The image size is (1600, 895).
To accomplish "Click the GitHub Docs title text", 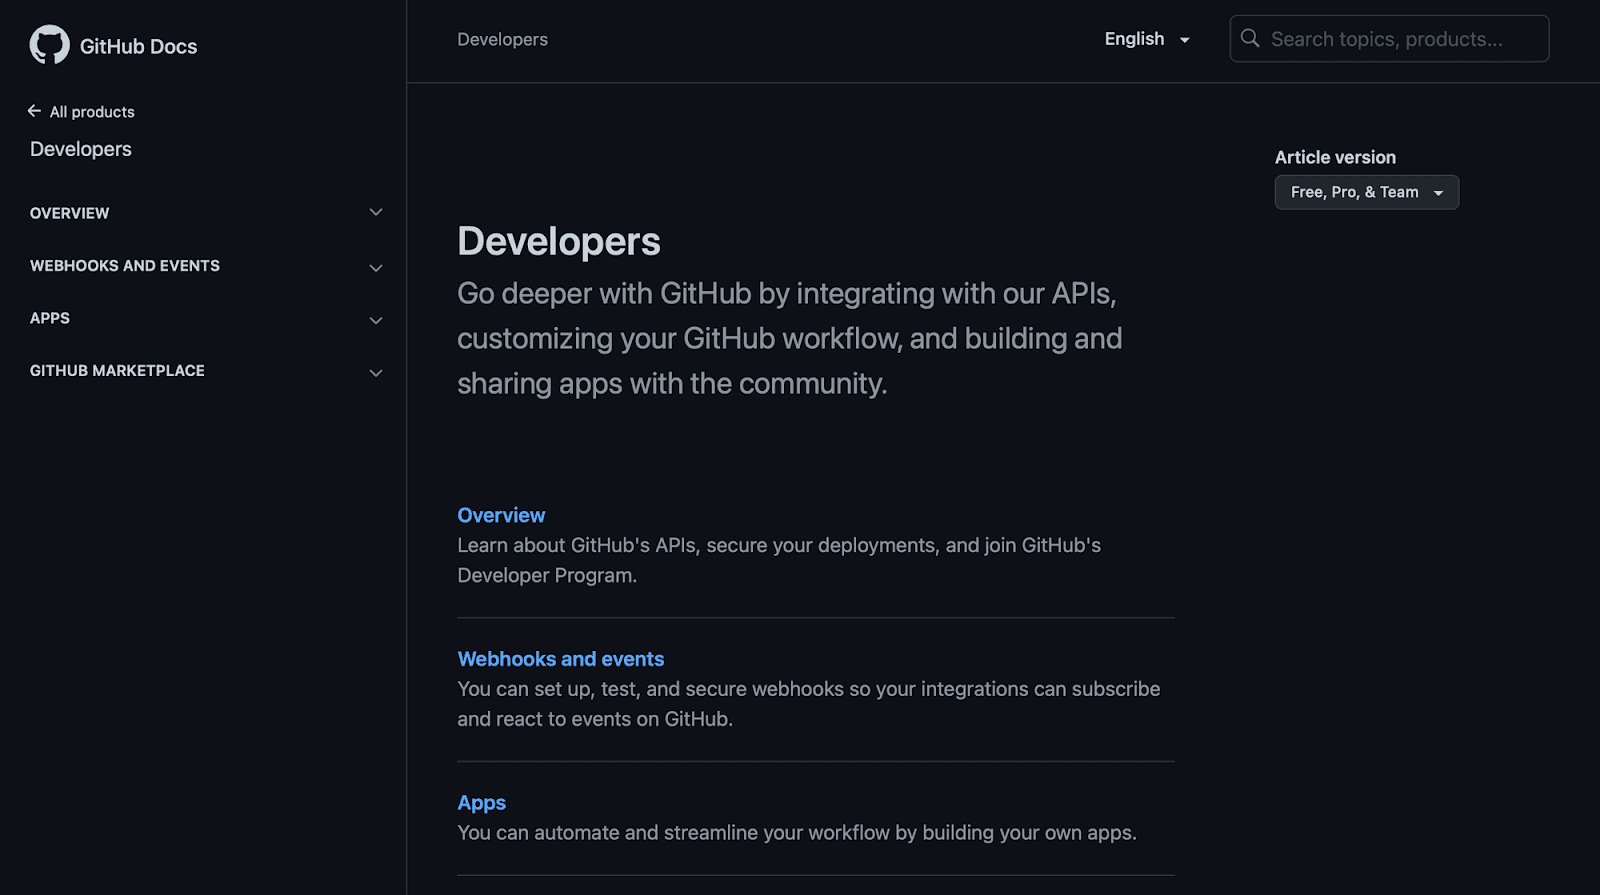I will [x=138, y=46].
